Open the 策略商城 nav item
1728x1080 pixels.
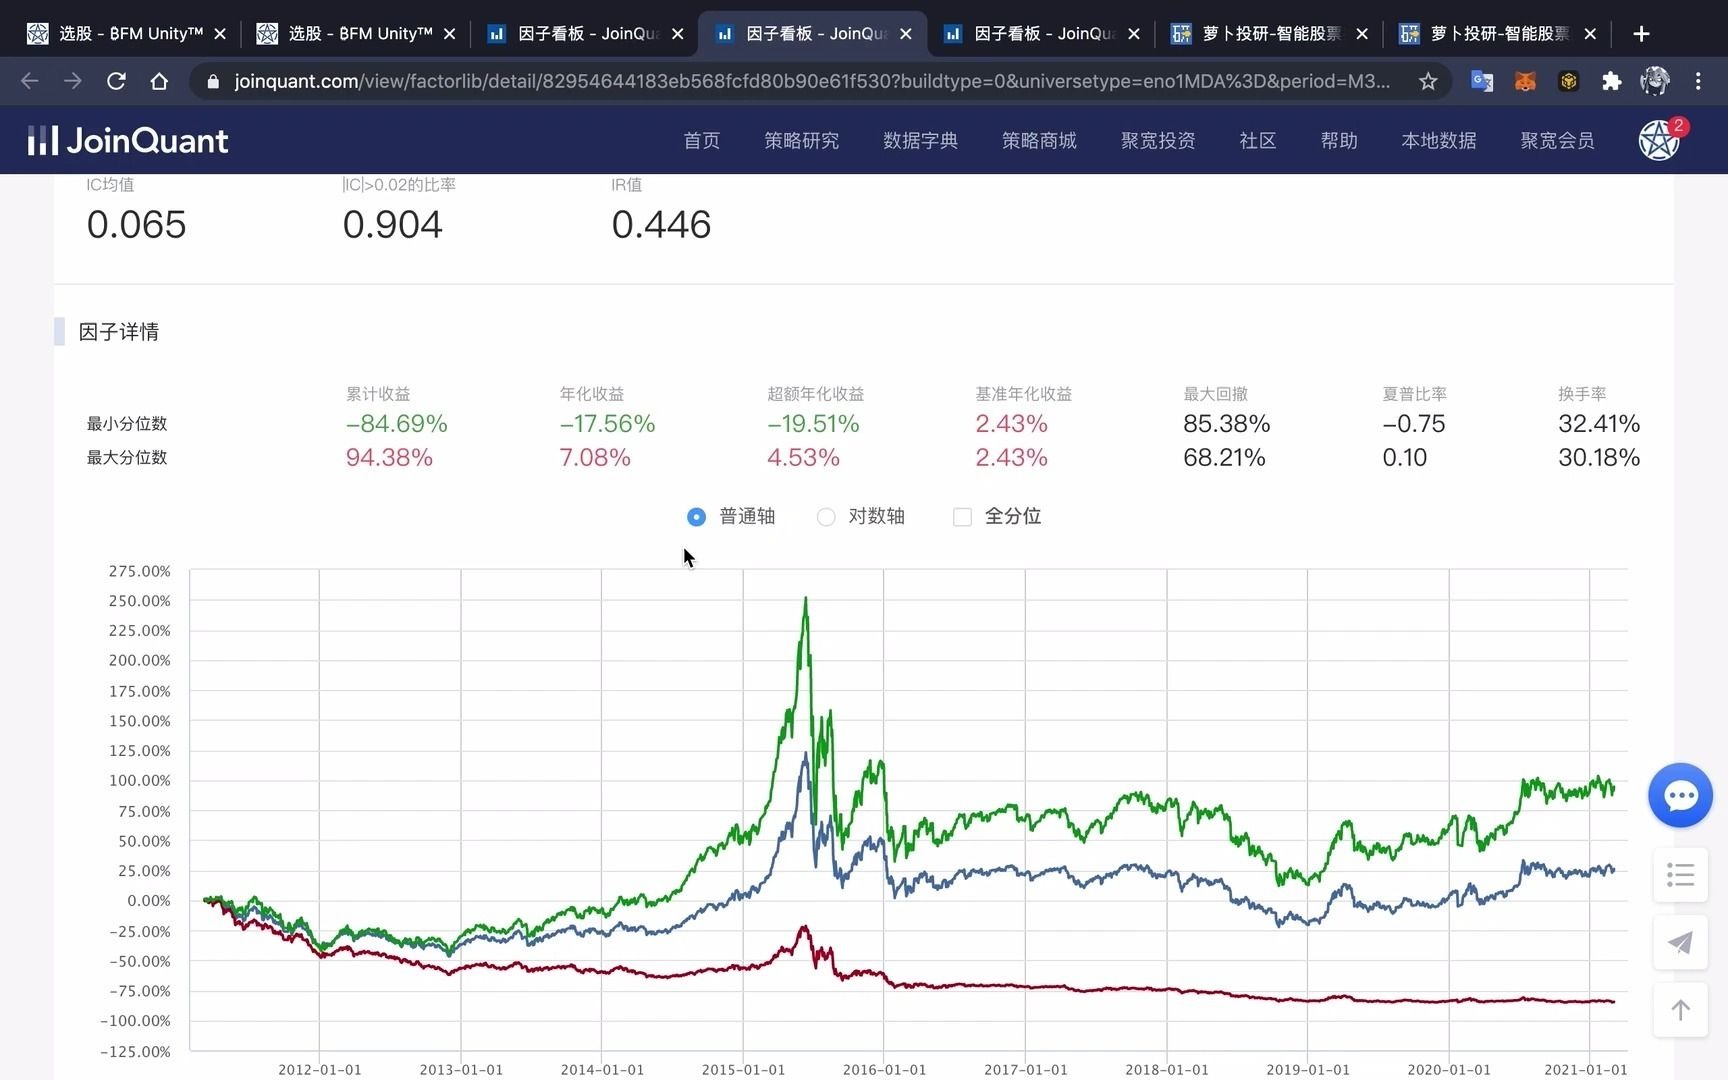(x=1039, y=141)
